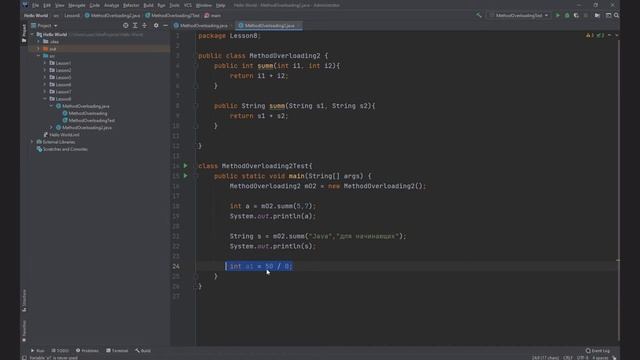Screen dimensions: 640x360
Task: Toggle Favorites side panel vertical tab
Action: [x=24, y=331]
